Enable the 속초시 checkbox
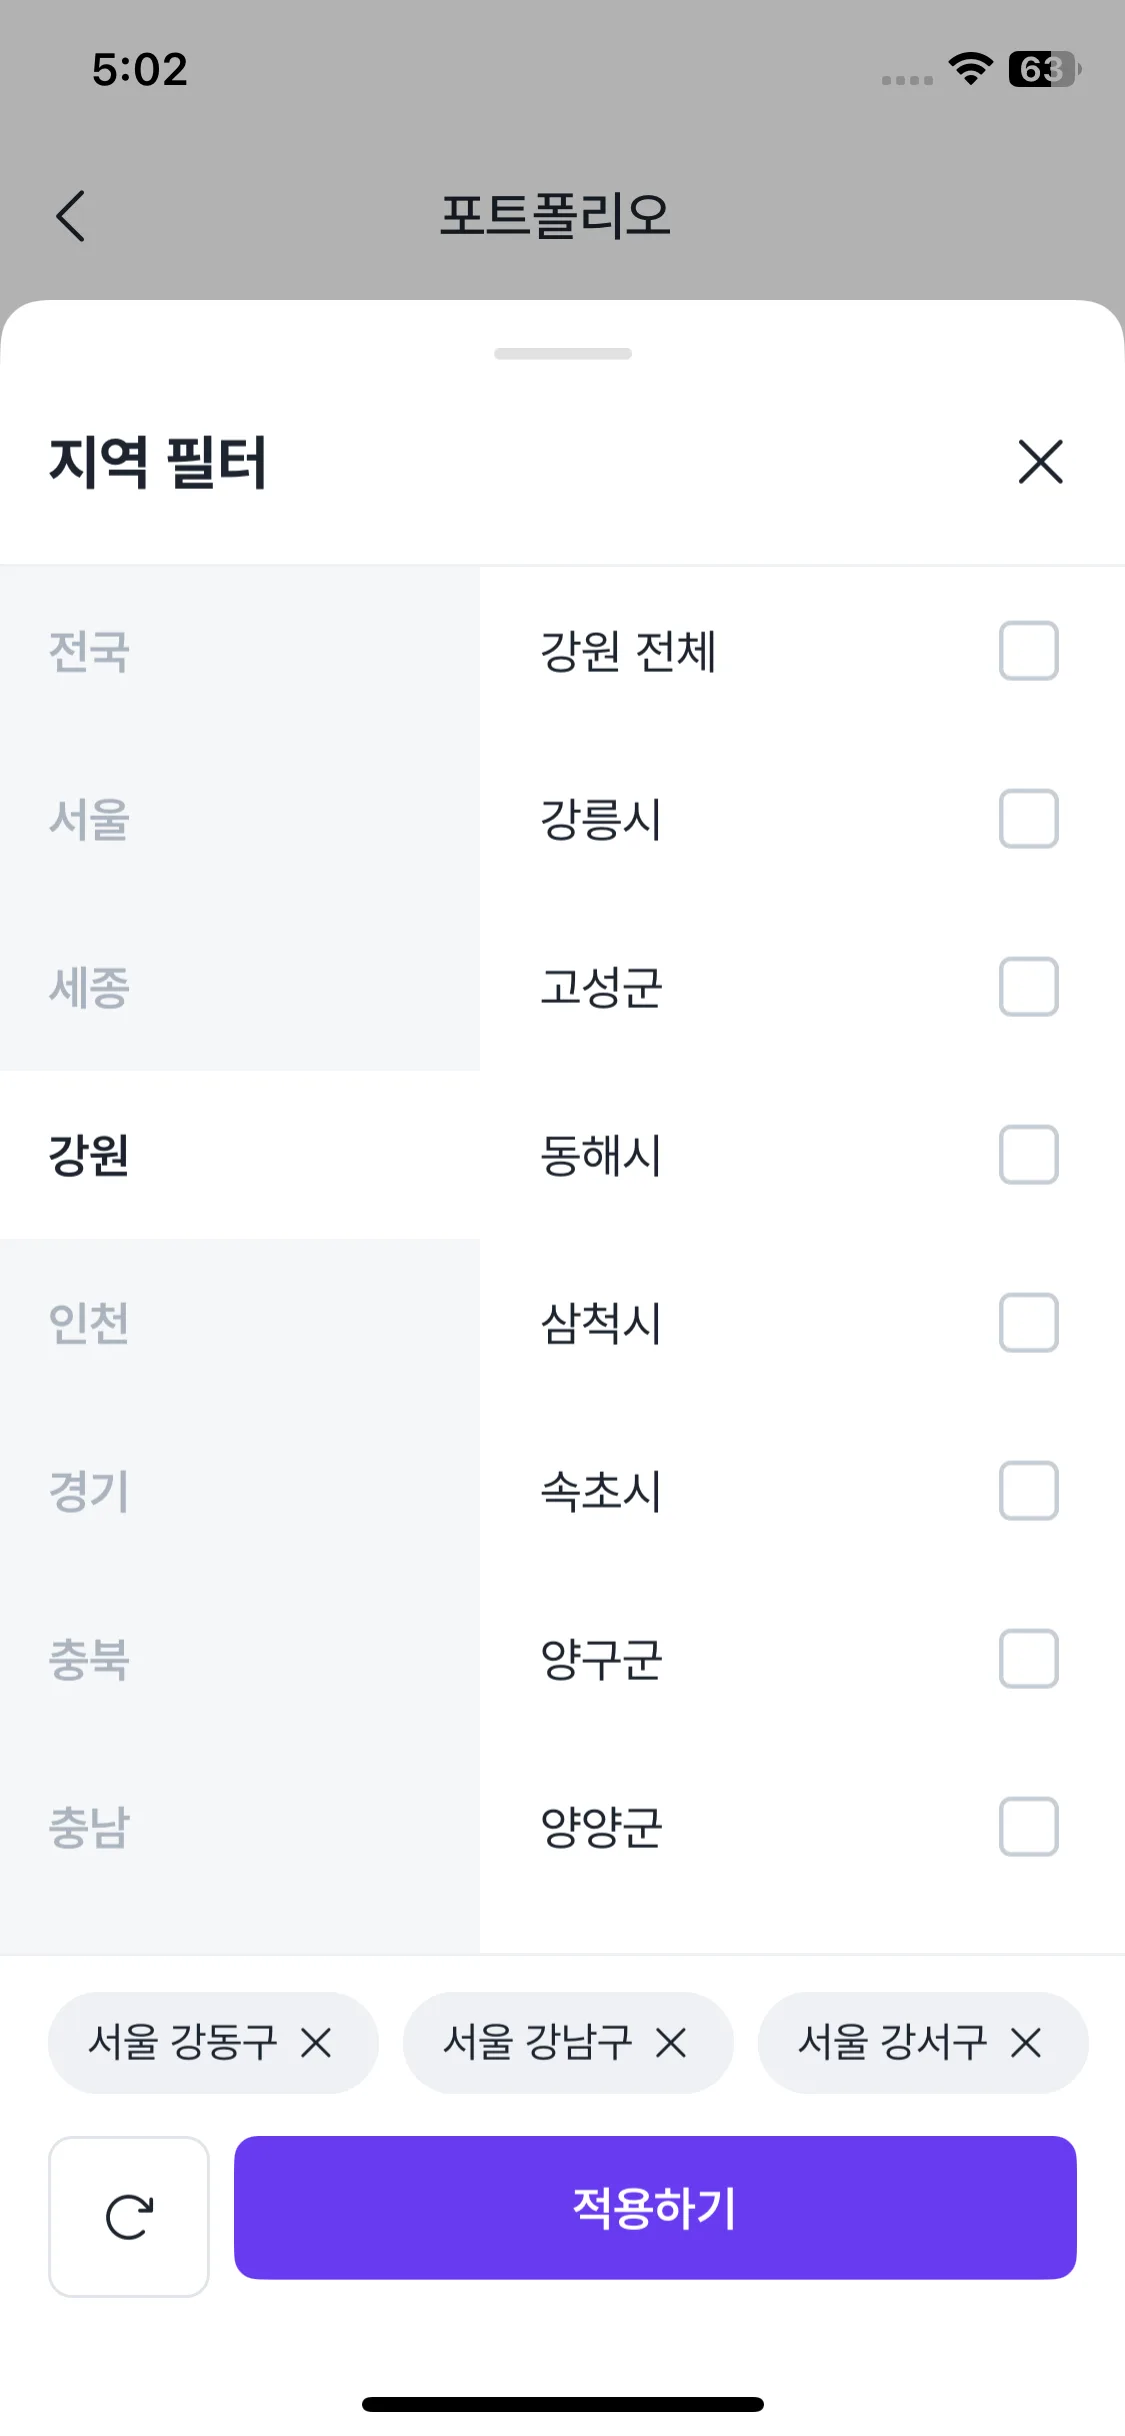1125x2436 pixels. point(1028,1491)
